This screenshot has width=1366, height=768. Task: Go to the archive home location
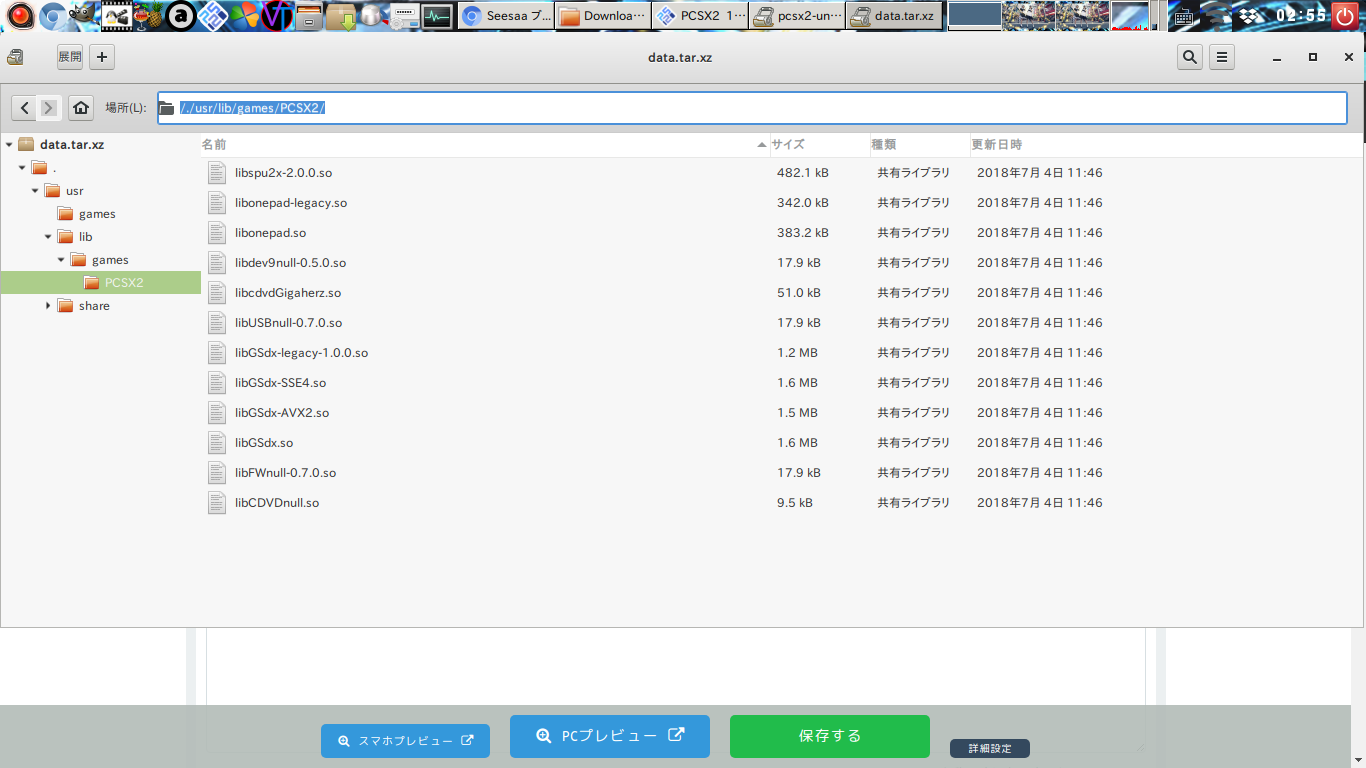tap(81, 108)
